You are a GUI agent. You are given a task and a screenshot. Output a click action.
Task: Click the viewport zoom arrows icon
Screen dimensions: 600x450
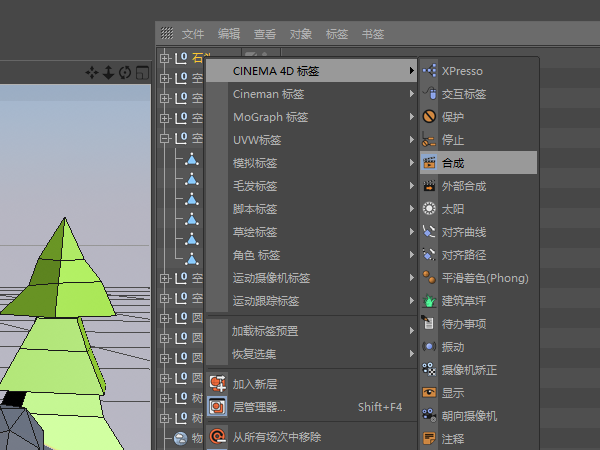[109, 72]
